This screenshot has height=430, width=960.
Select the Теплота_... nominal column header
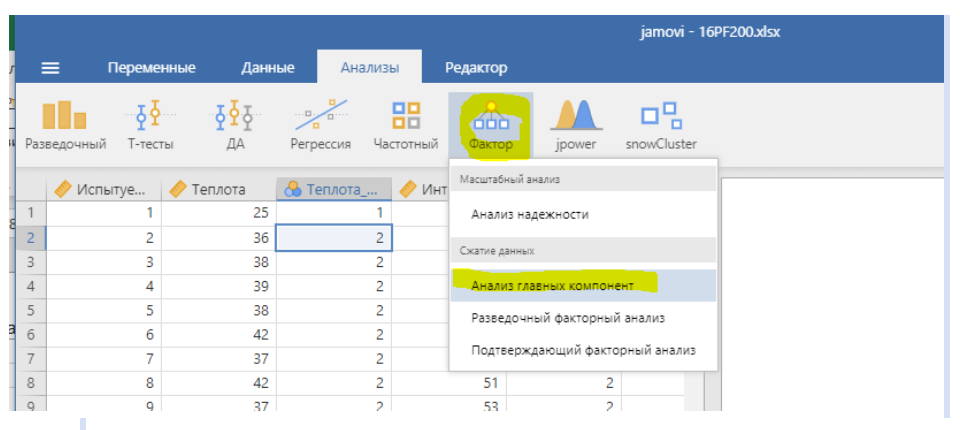[x=334, y=189]
